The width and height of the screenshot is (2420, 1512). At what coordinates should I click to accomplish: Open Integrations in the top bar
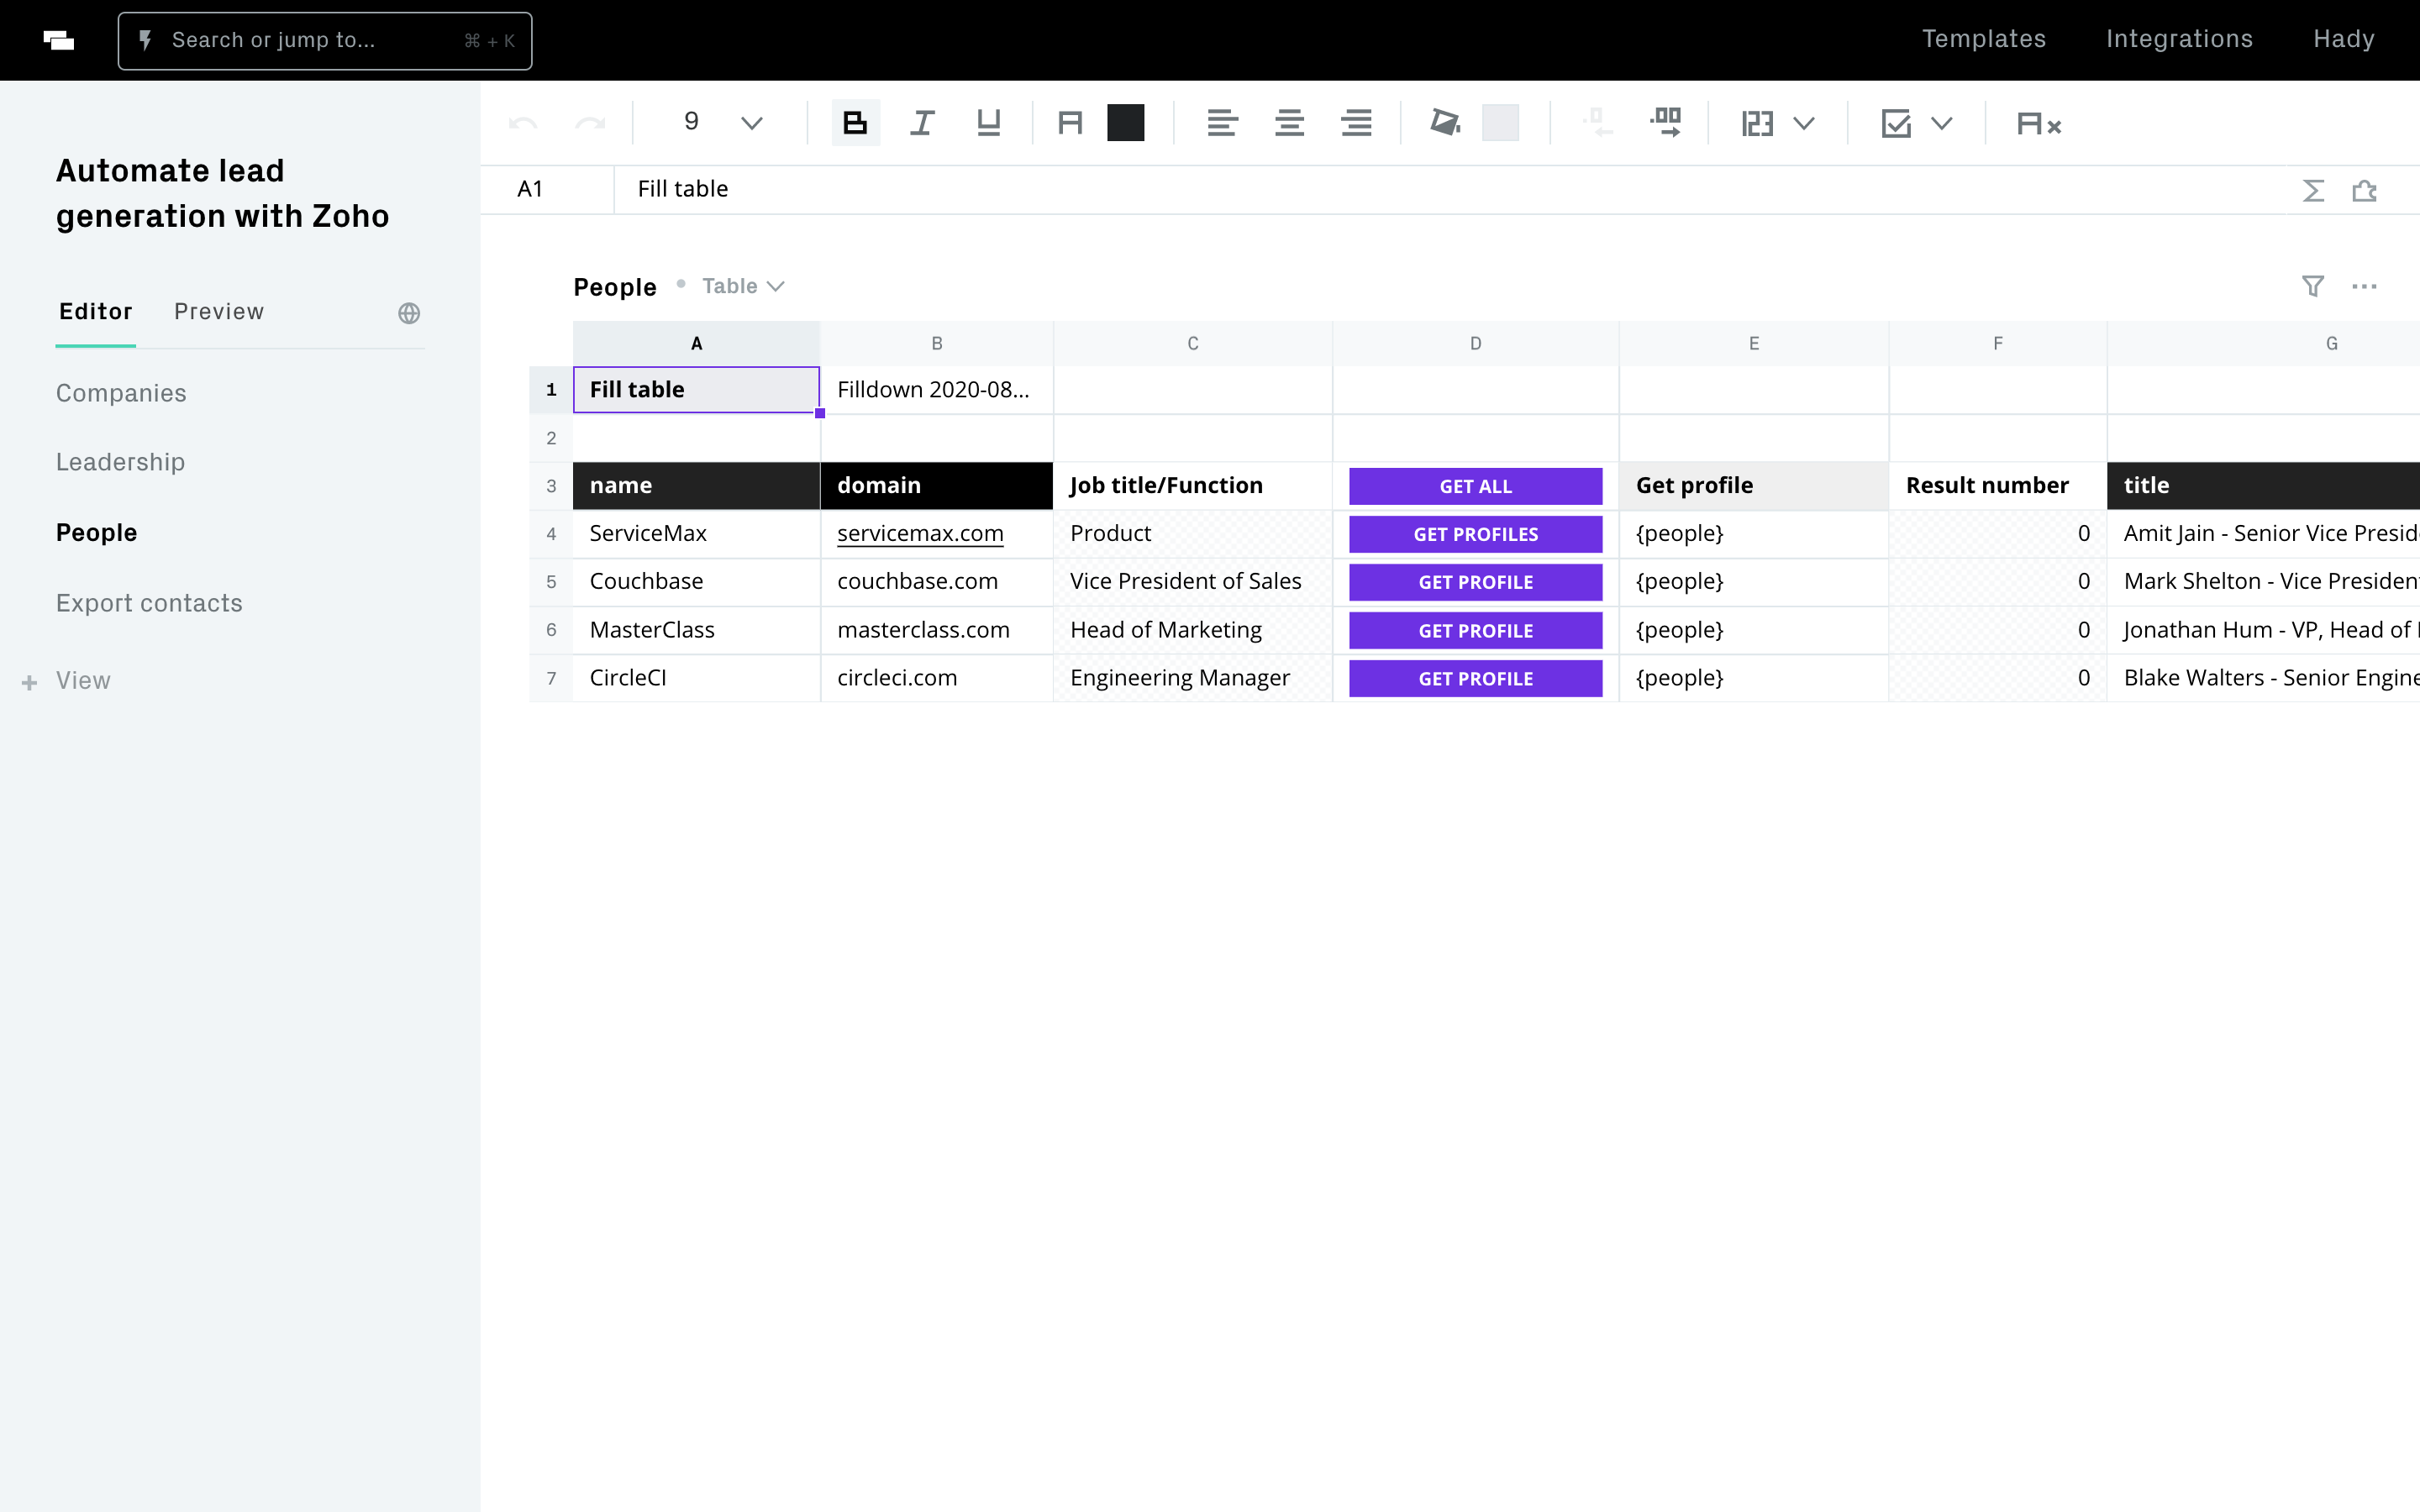(x=2179, y=39)
